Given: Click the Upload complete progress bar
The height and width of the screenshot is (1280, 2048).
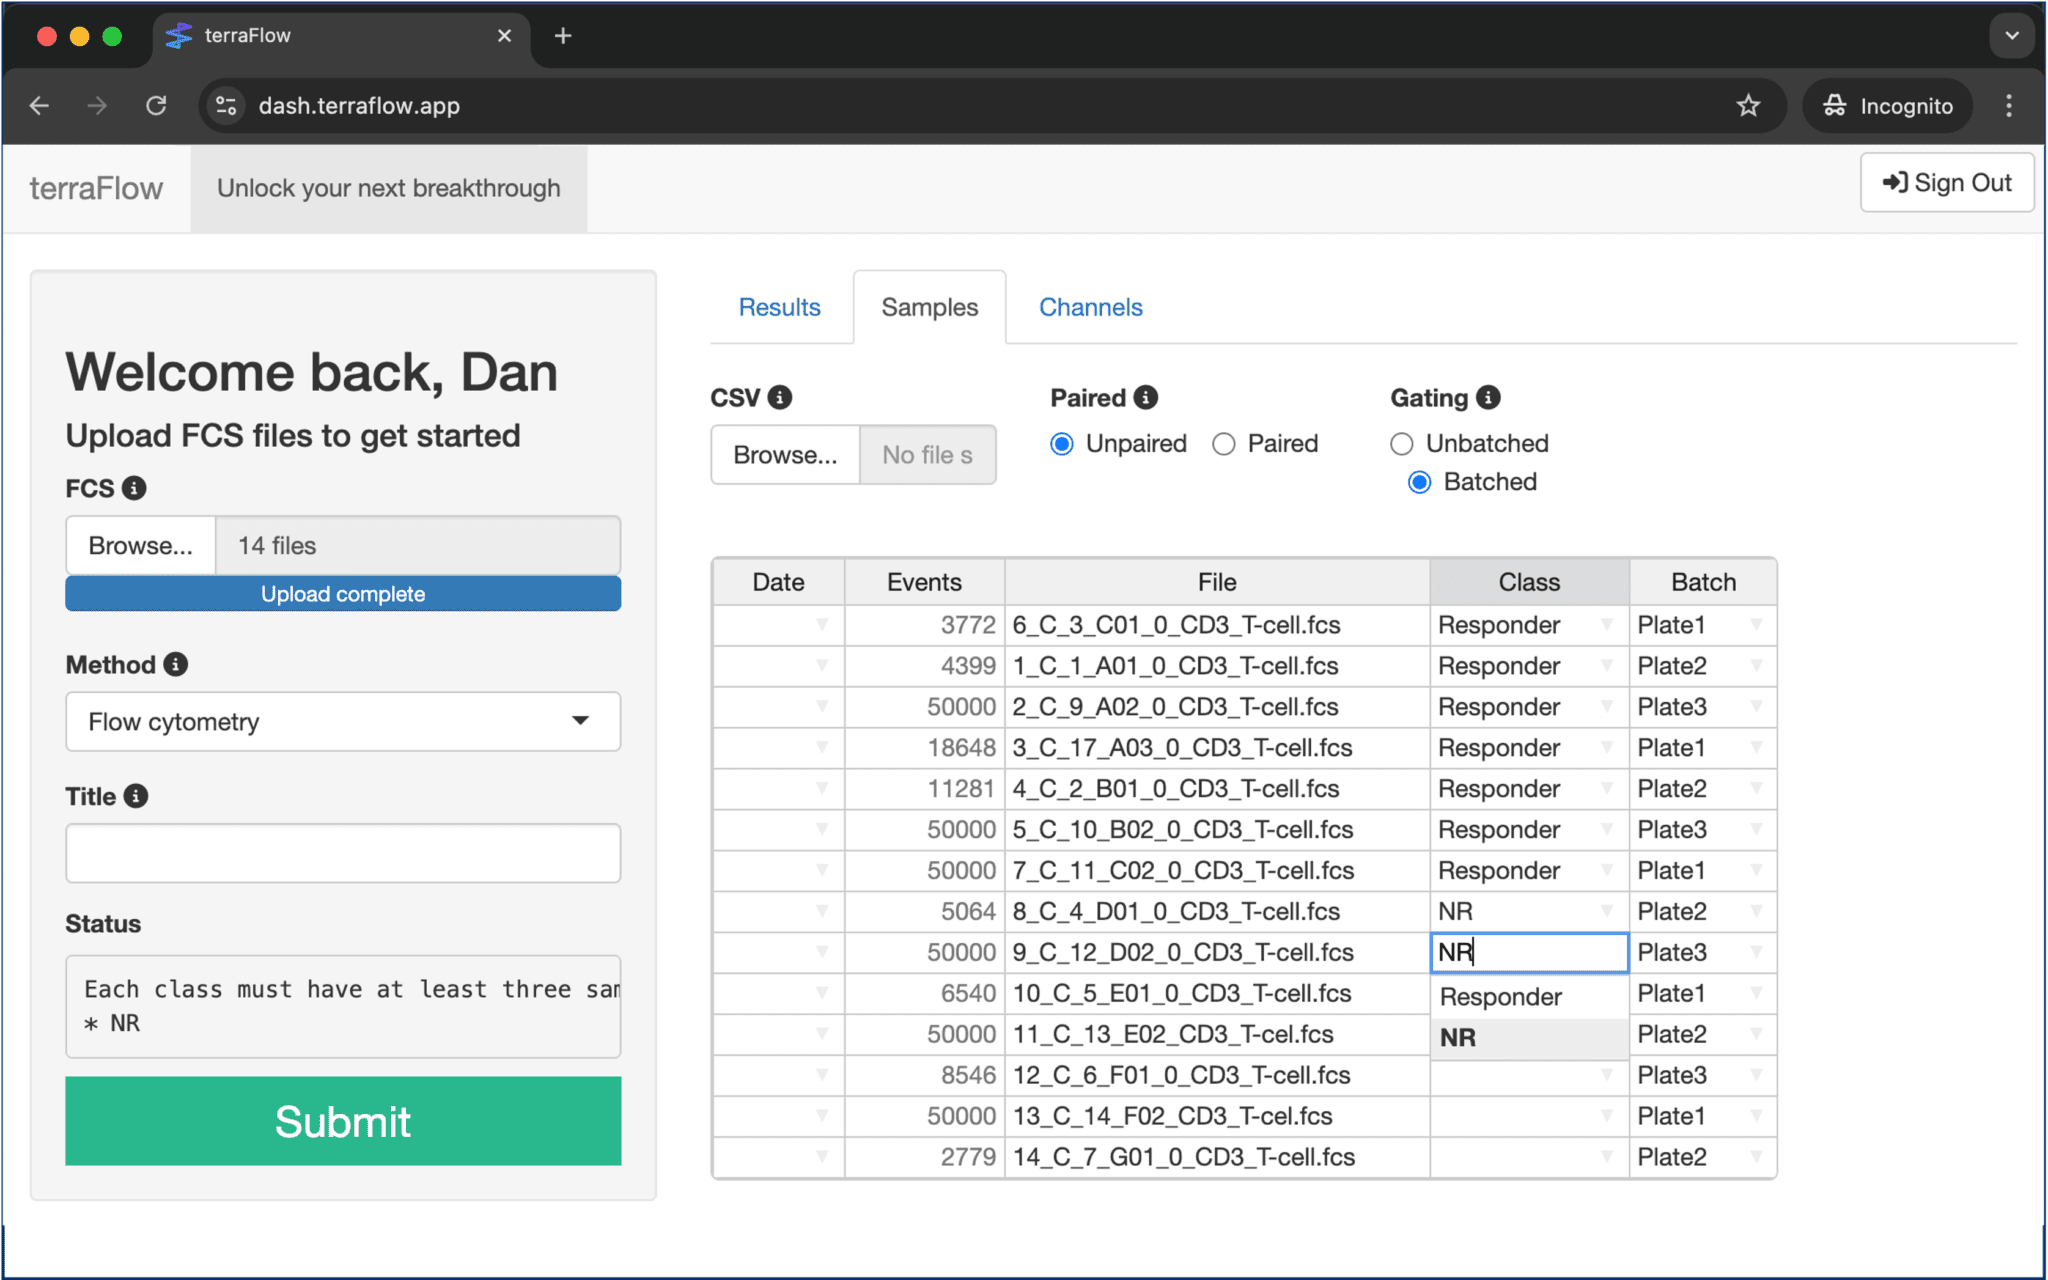Looking at the screenshot, I should (x=343, y=594).
